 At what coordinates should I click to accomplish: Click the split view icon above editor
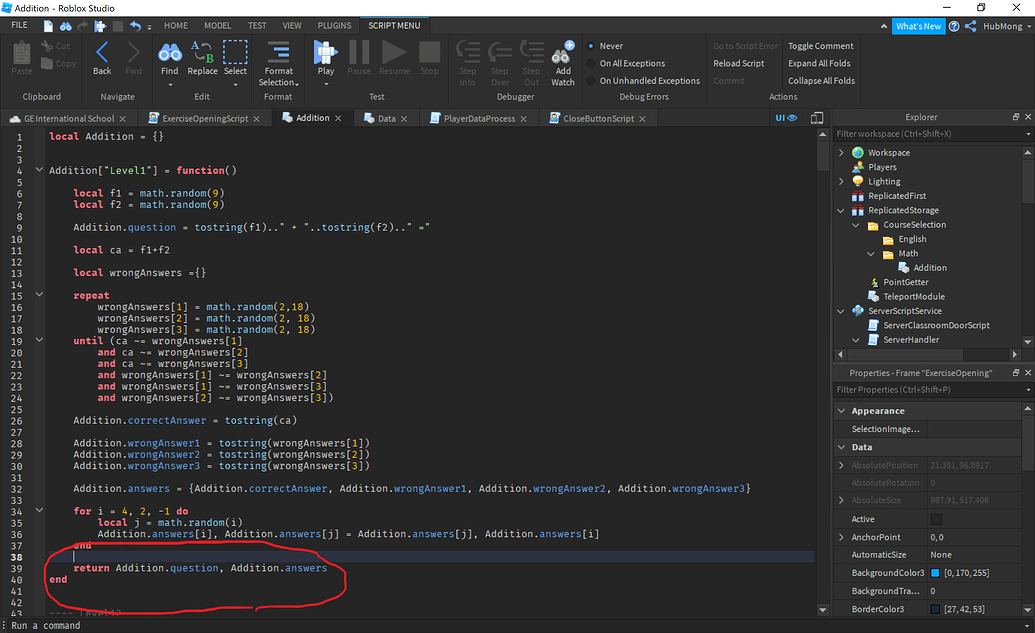click(817, 118)
